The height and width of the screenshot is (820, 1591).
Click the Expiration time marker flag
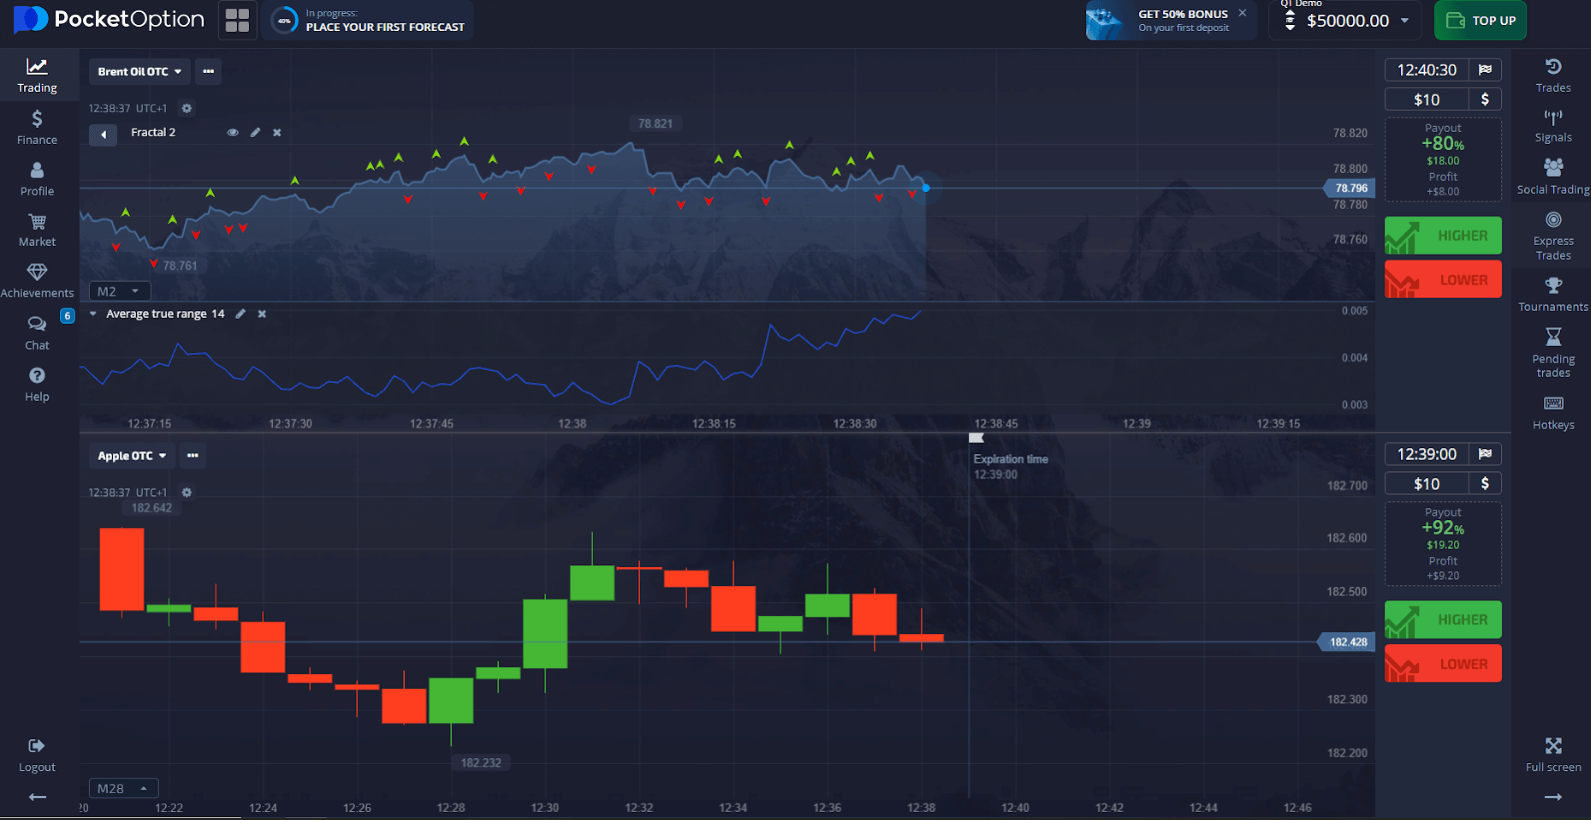point(976,438)
